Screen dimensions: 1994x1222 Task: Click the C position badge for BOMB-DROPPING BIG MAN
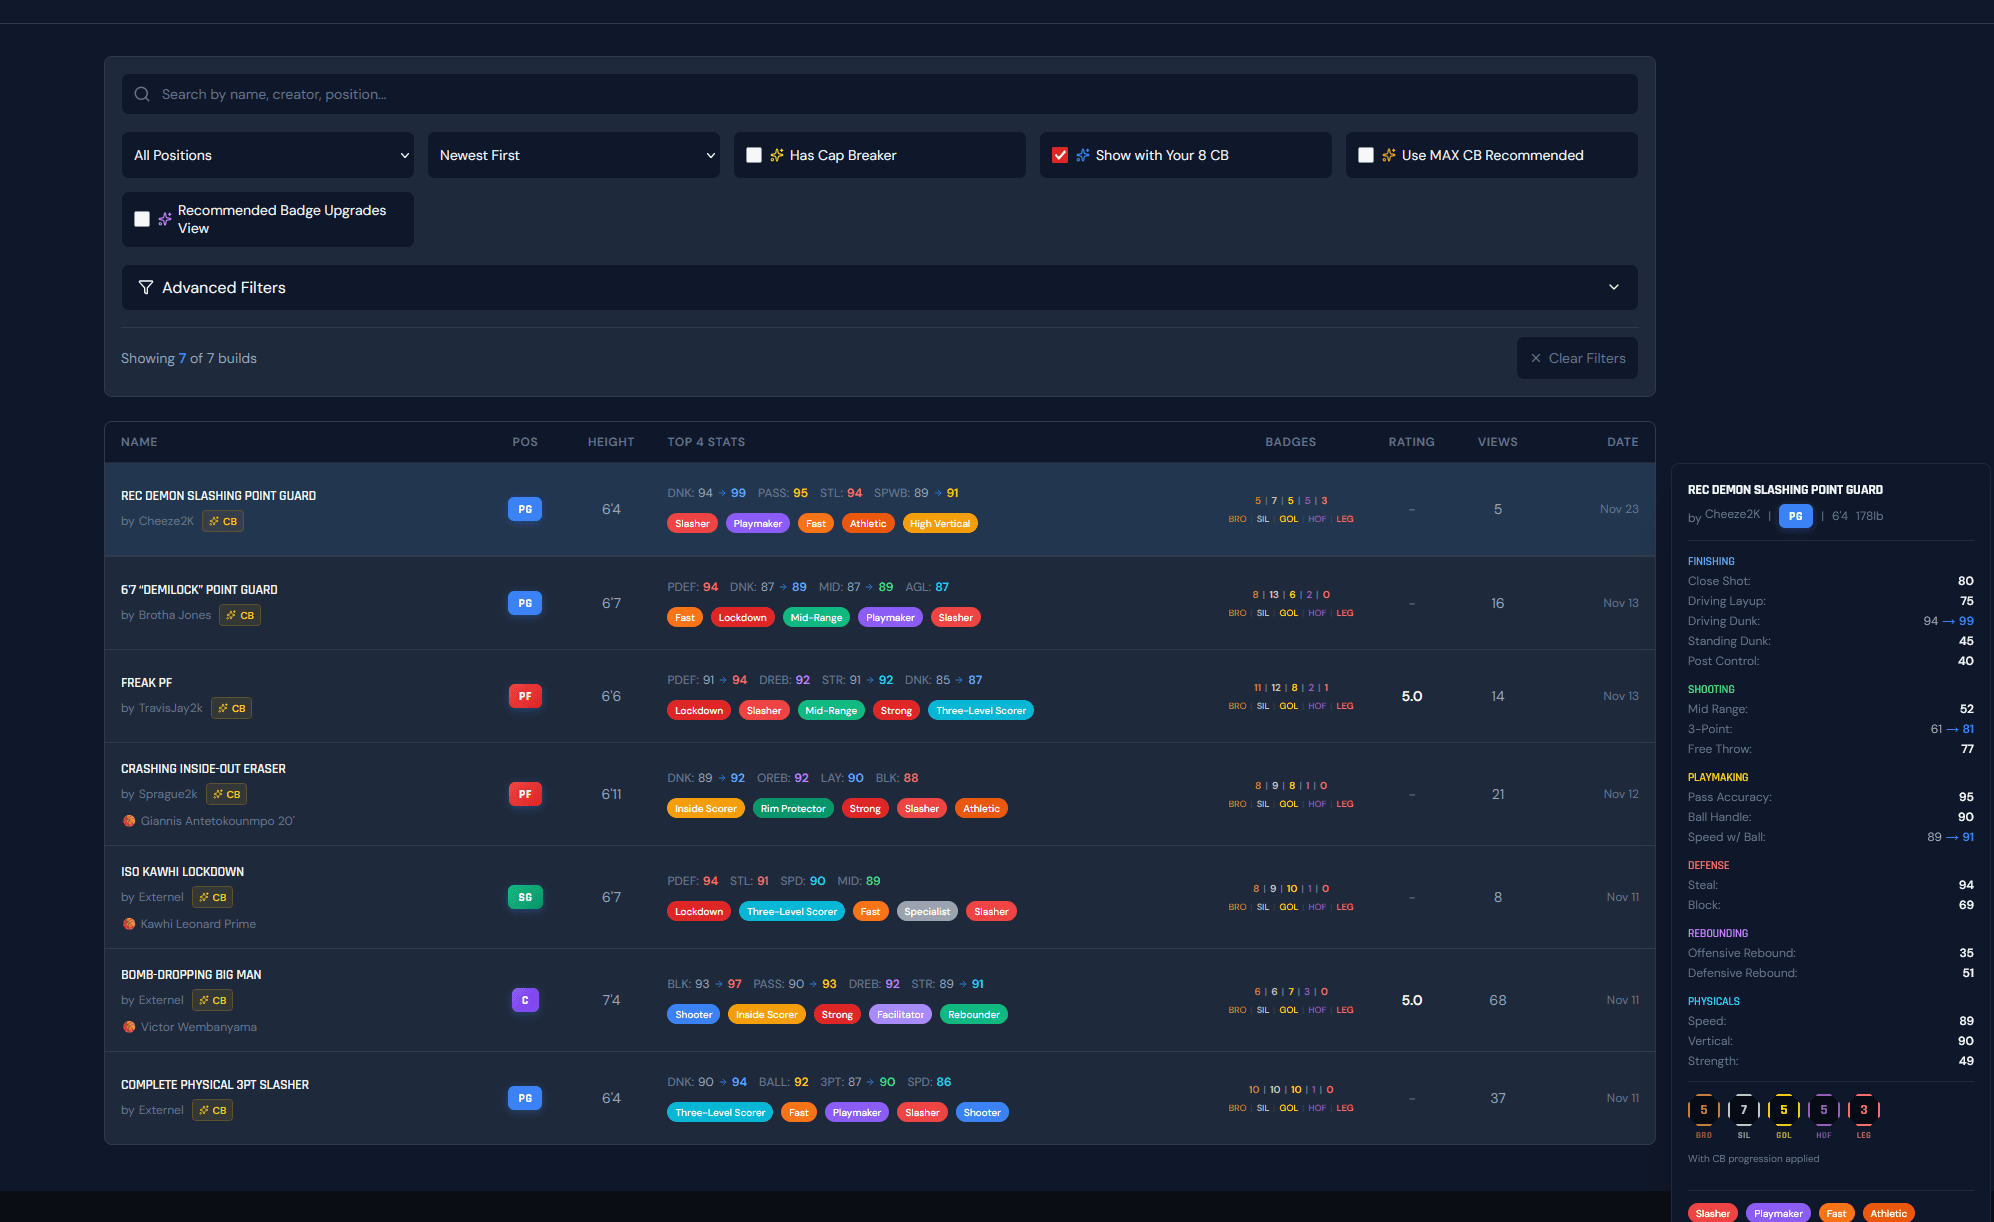[x=525, y=1000]
